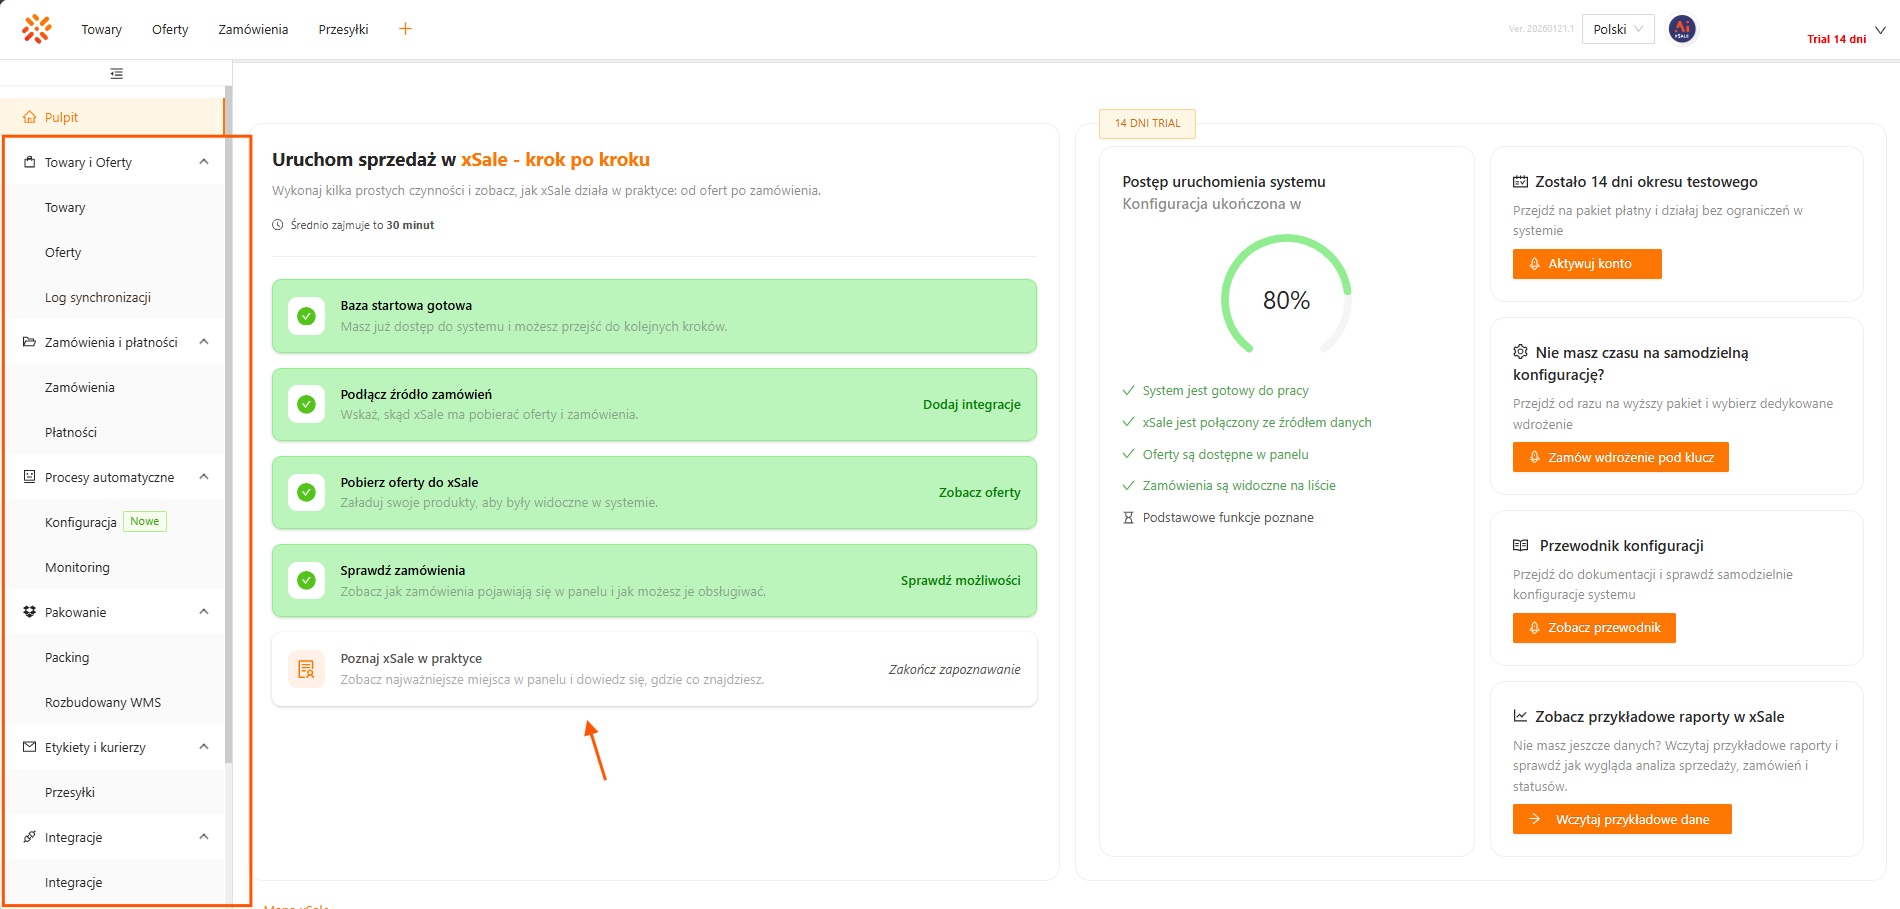
Task: Click the plus icon in top navigation
Action: [405, 29]
